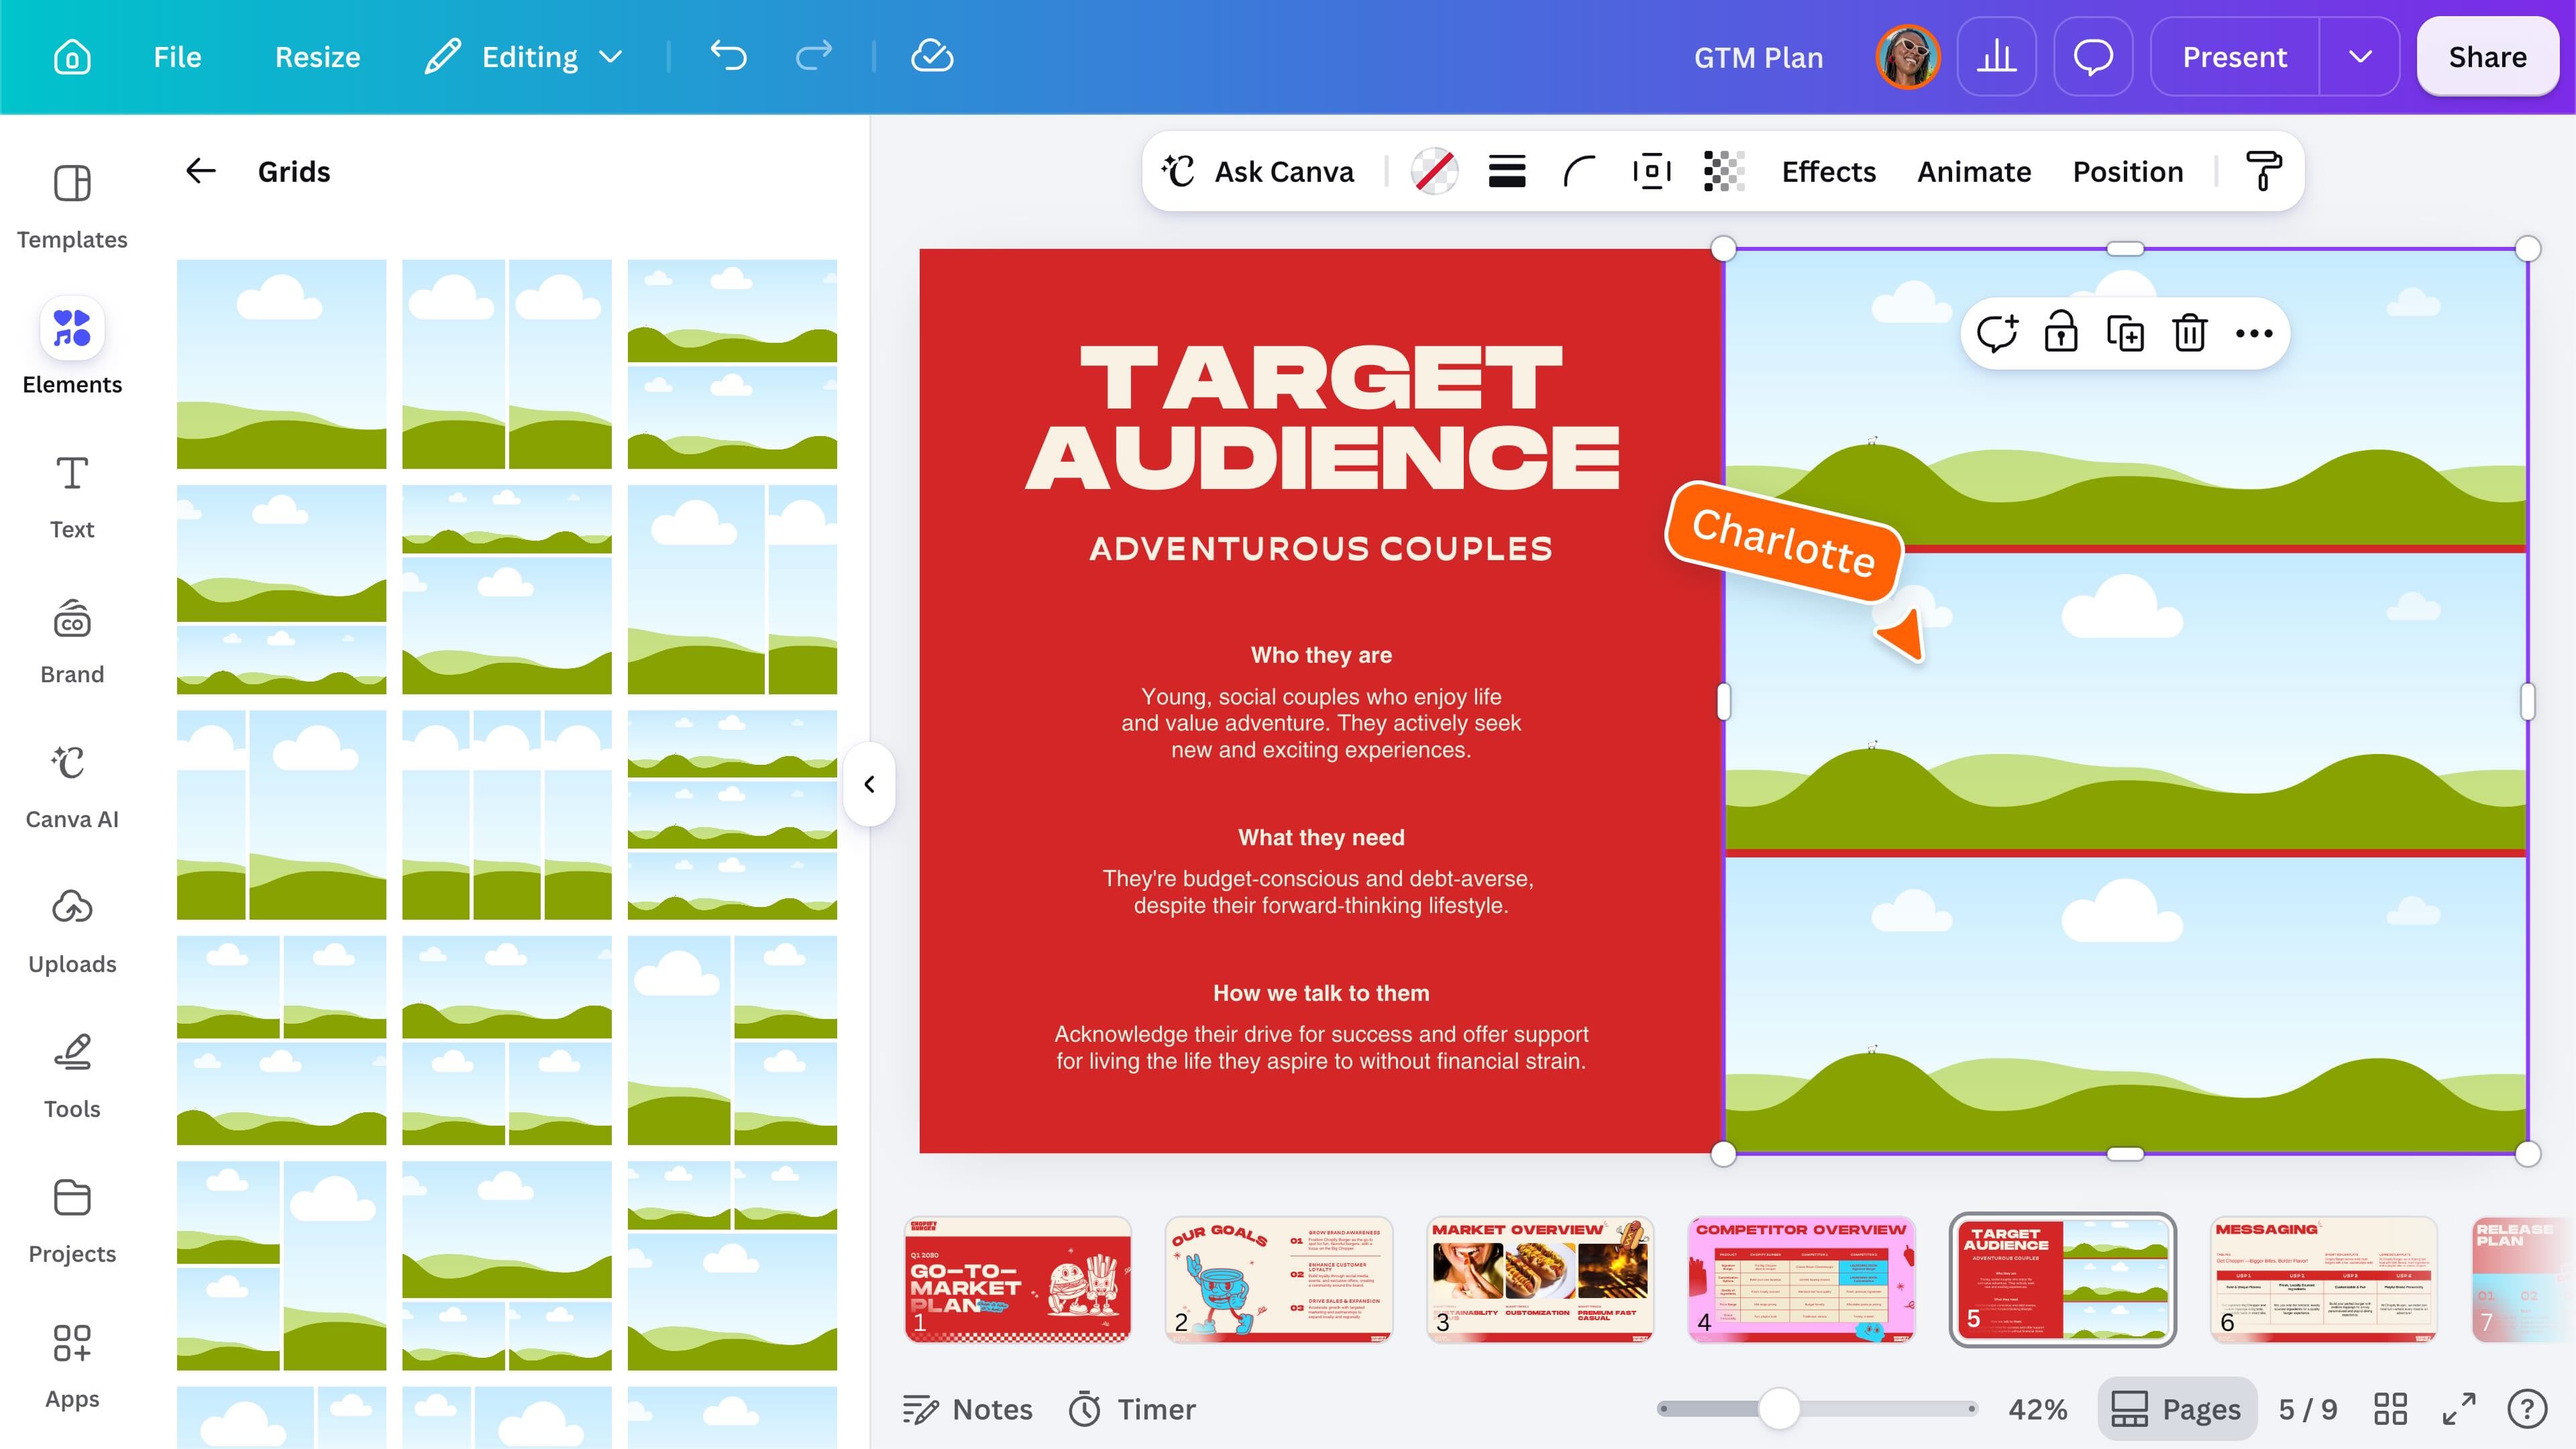Viewport: 2576px width, 1449px height.
Task: Open the comments speech bubble
Action: tap(2093, 57)
